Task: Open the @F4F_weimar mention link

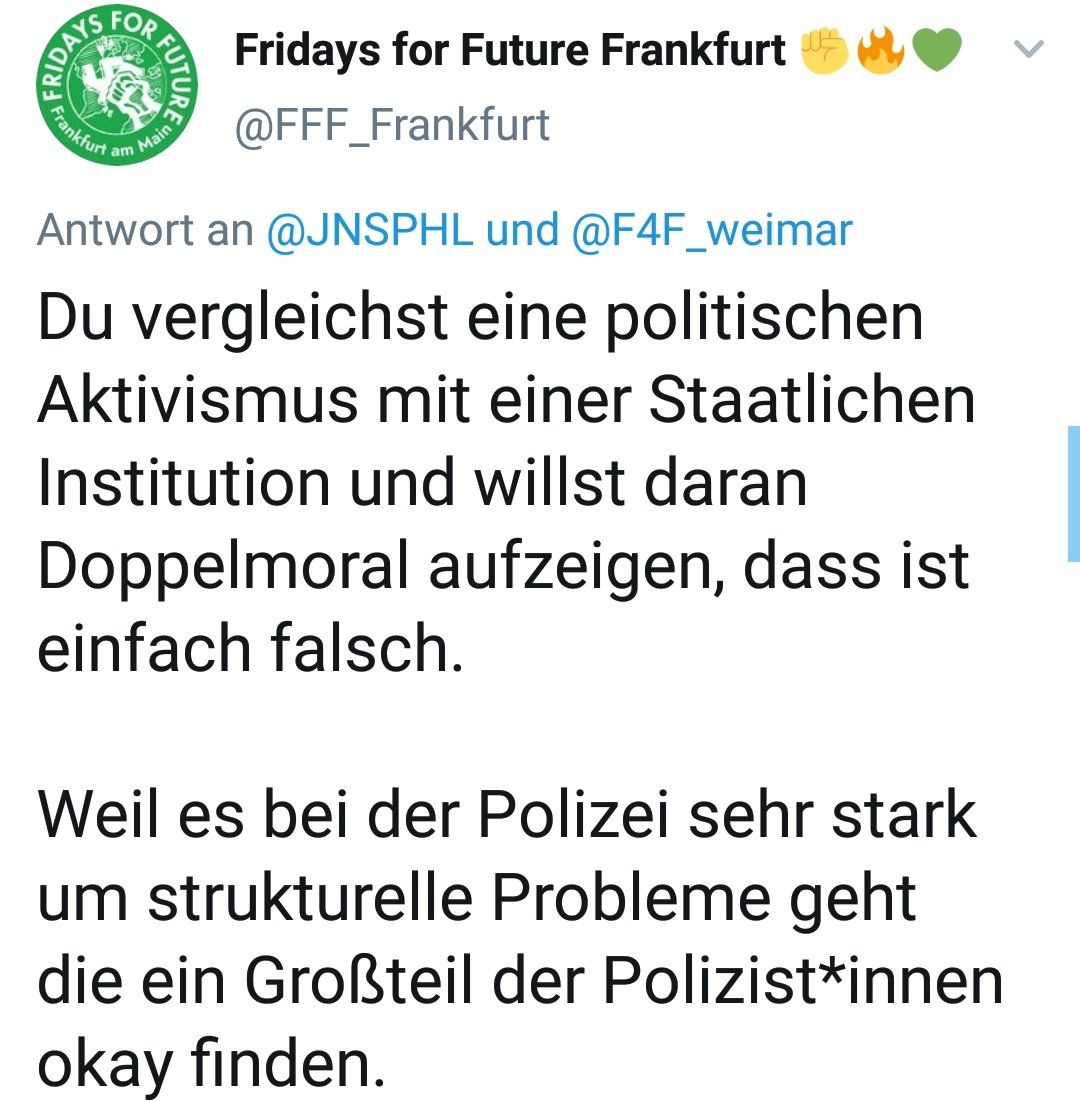Action: (711, 231)
